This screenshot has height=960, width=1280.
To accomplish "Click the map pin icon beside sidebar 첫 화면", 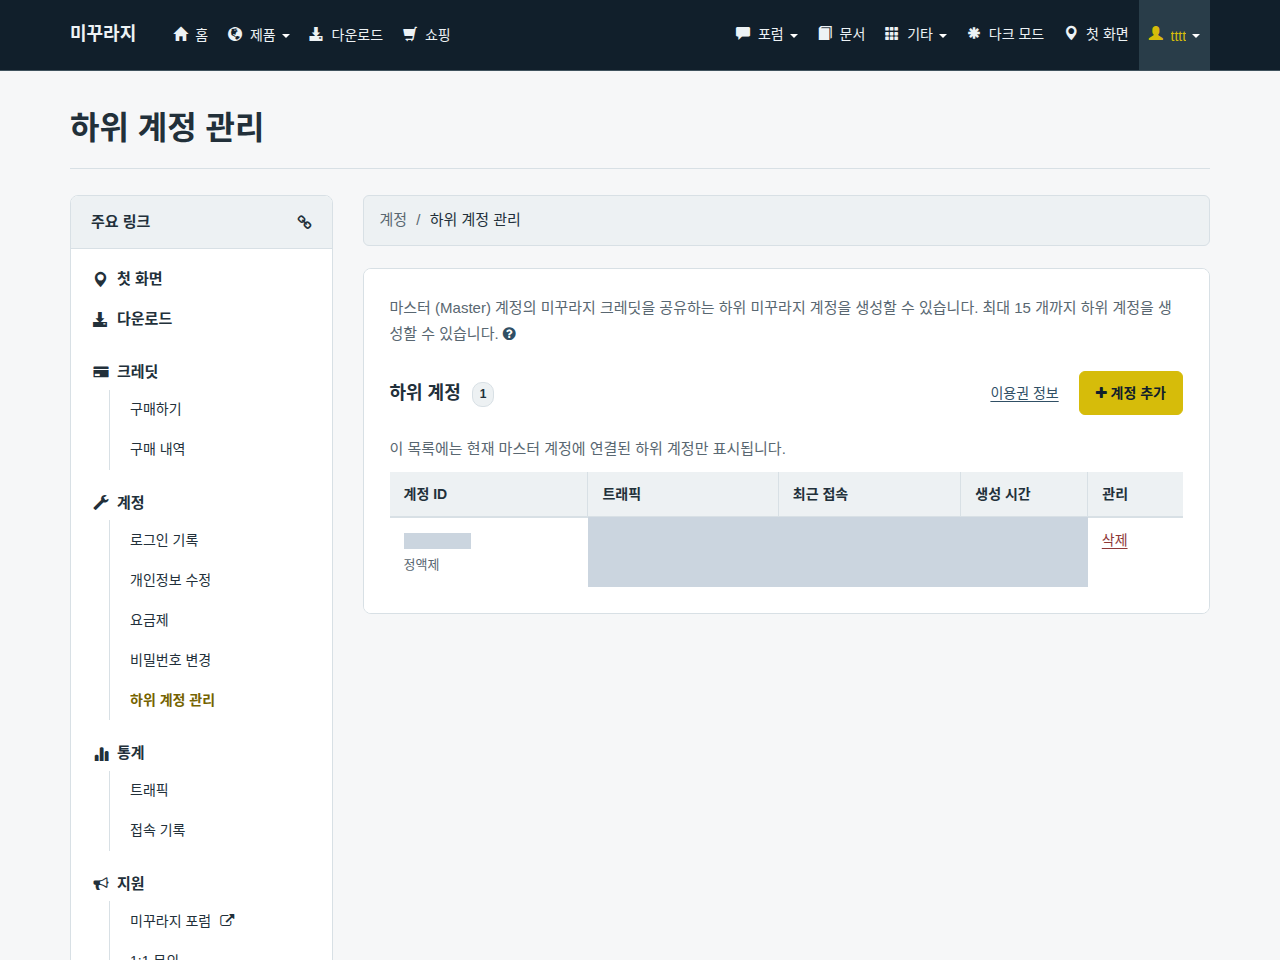I will point(100,279).
